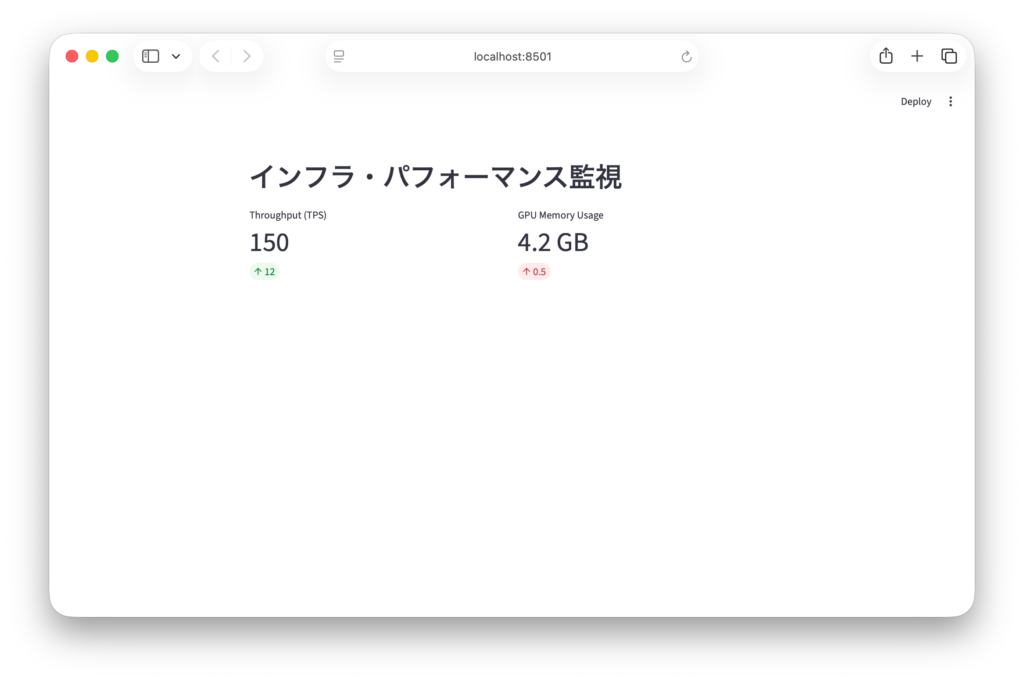1024x682 pixels.
Task: Click the localhost:8501 address field
Action: pyautogui.click(x=512, y=57)
